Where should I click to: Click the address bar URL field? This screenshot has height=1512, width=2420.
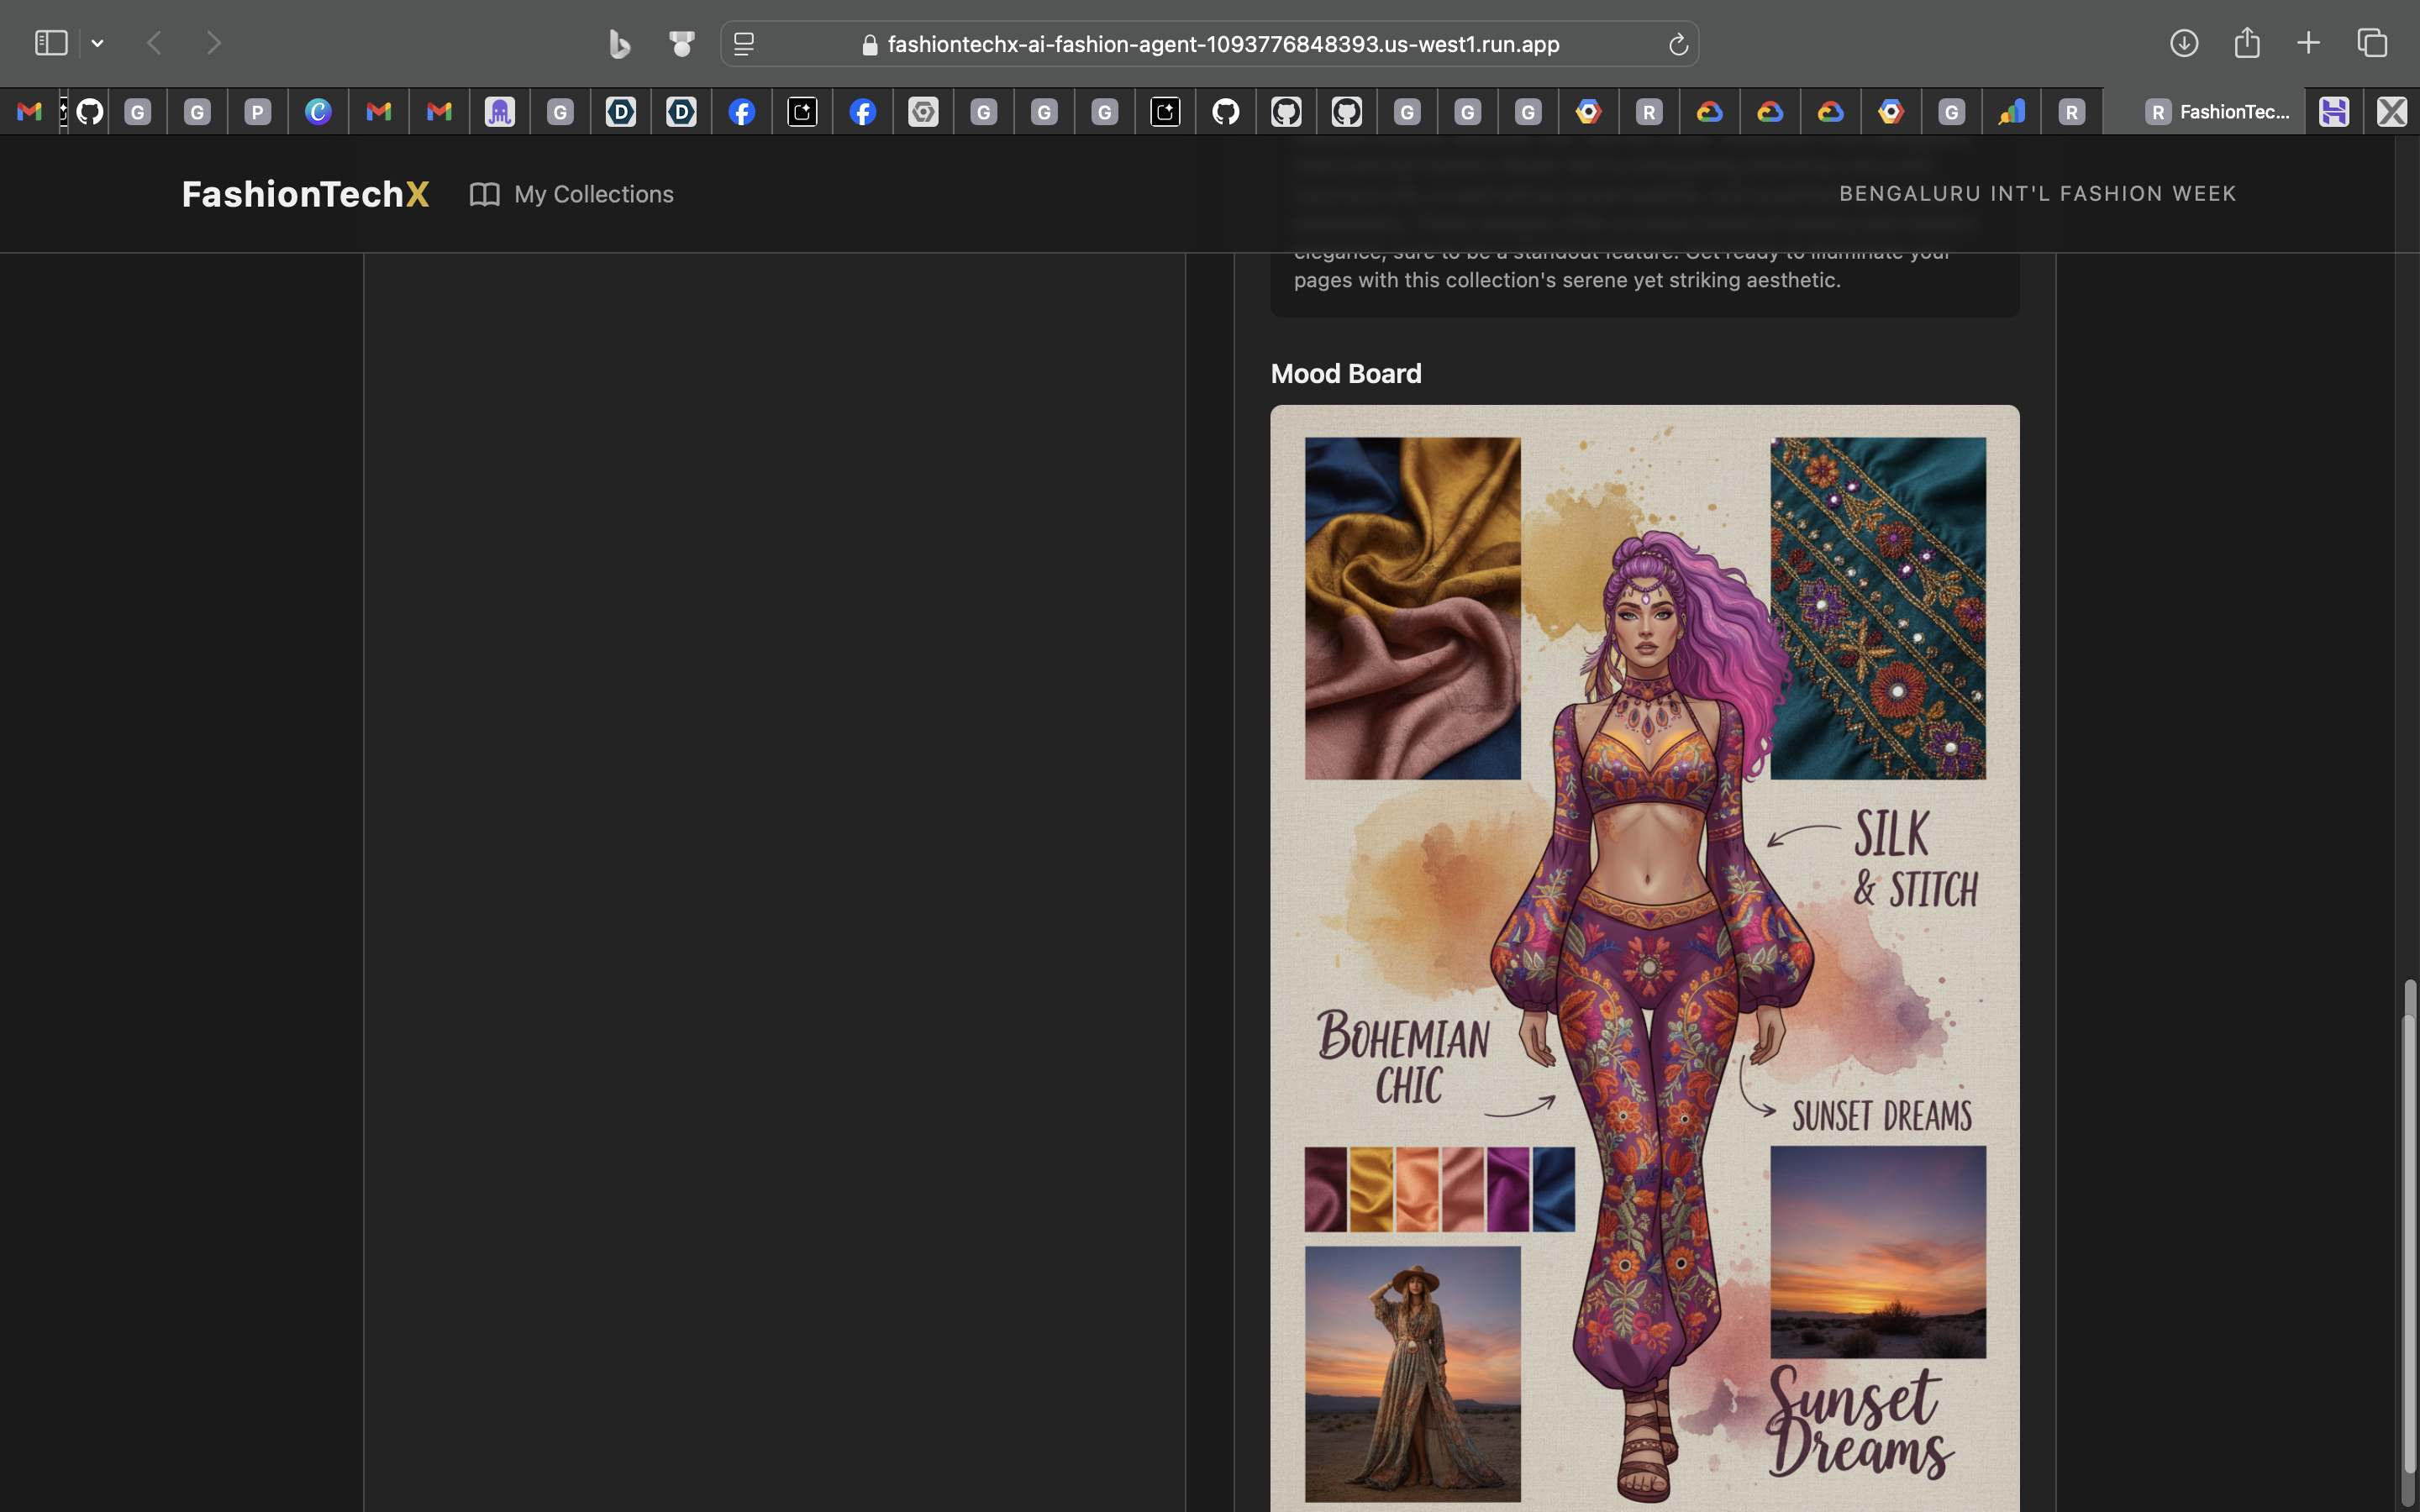(x=1222, y=44)
